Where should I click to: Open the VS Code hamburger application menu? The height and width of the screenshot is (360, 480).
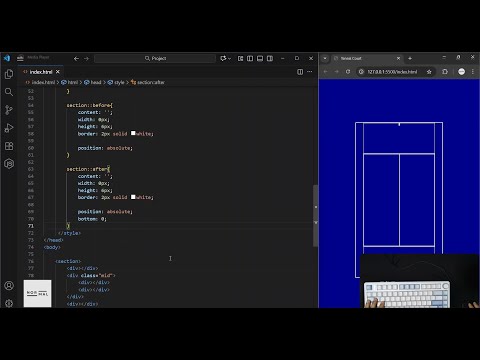tap(20, 58)
